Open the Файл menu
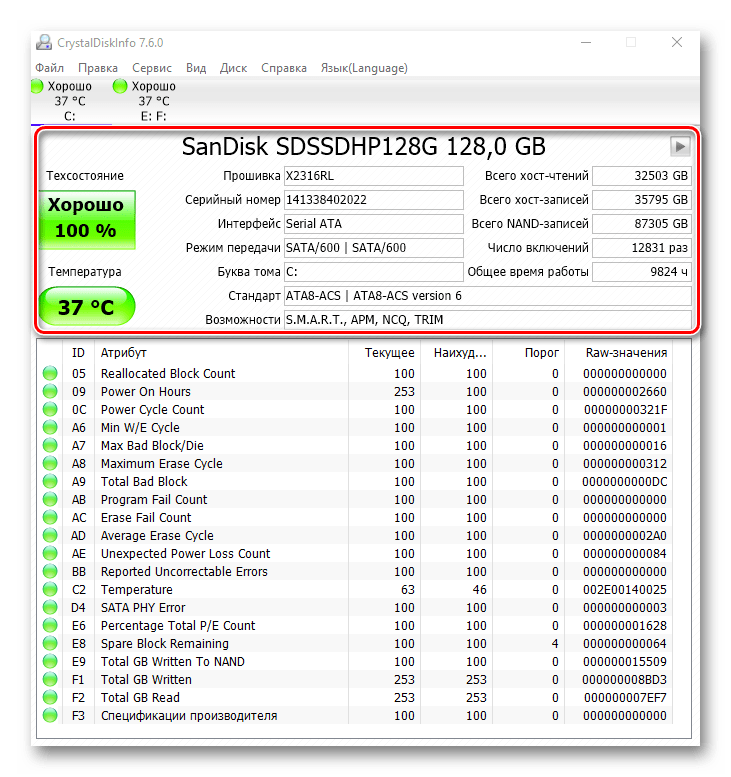Image resolution: width=731 pixels, height=777 pixels. coord(49,68)
